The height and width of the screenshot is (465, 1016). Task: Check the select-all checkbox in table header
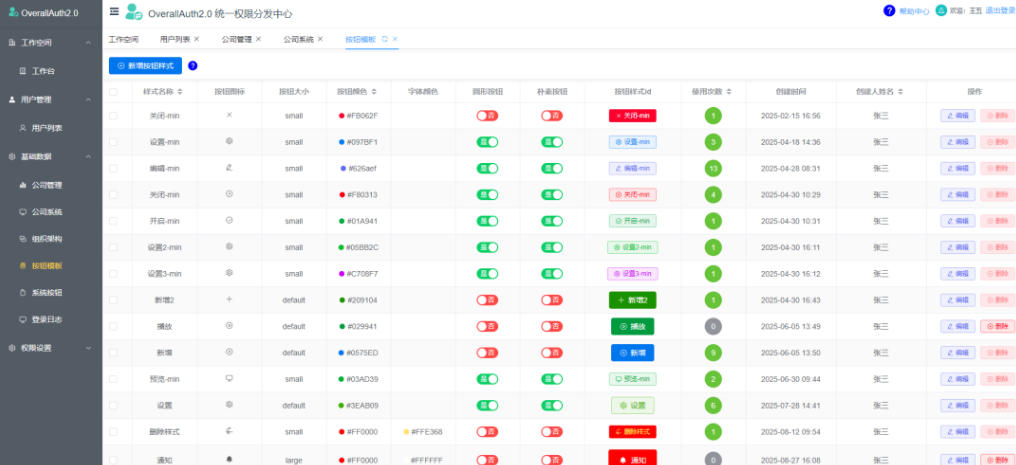[x=114, y=92]
